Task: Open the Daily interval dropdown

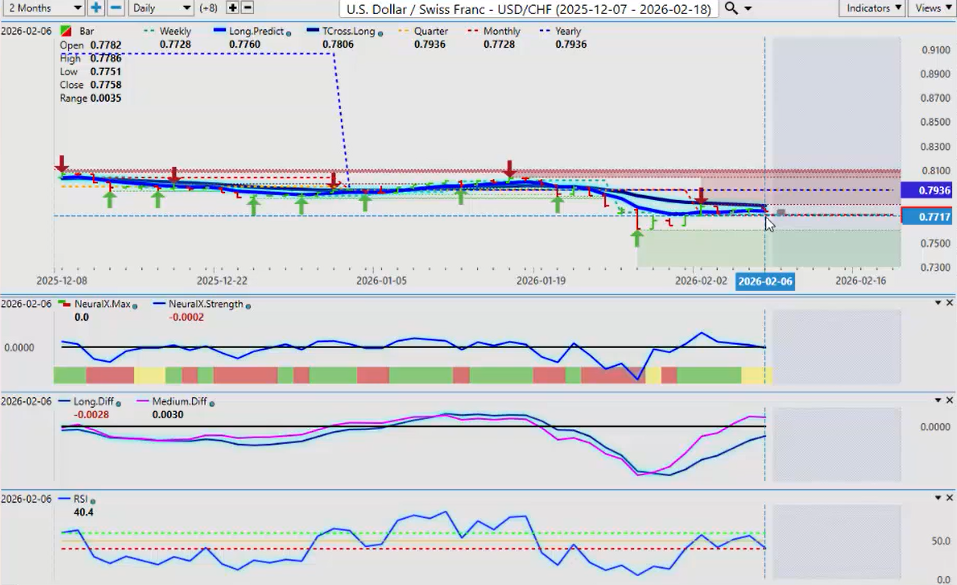Action: 160,8
